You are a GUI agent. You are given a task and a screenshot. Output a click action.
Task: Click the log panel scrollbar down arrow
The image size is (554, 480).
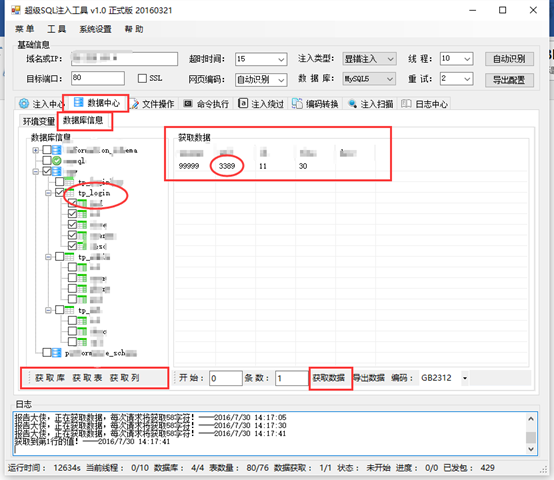(x=530, y=449)
